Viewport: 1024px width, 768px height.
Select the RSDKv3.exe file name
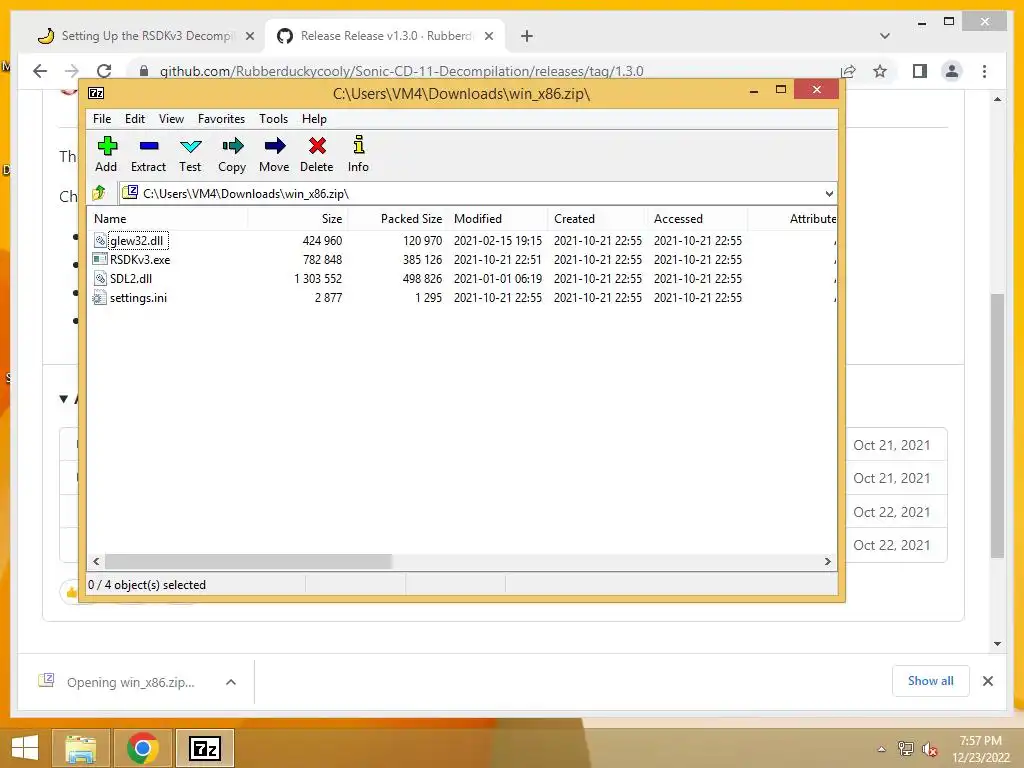140,259
